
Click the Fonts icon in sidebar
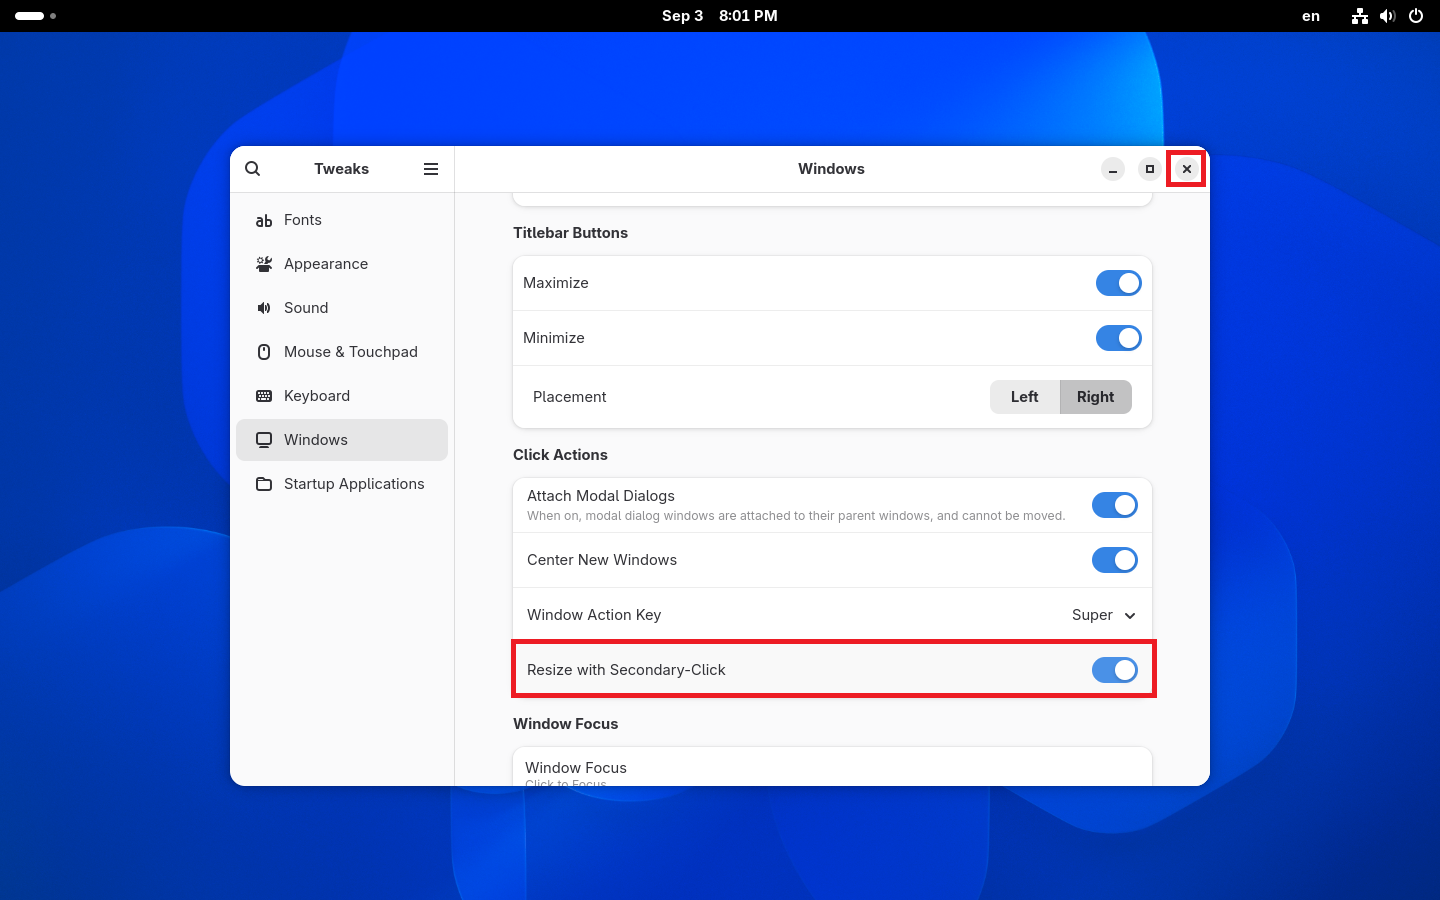(264, 220)
